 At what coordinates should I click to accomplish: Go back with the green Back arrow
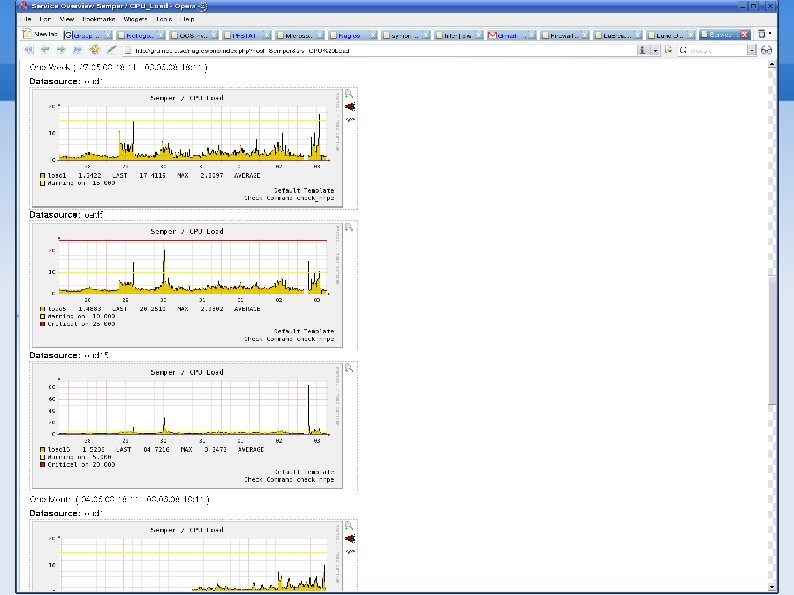tap(45, 50)
